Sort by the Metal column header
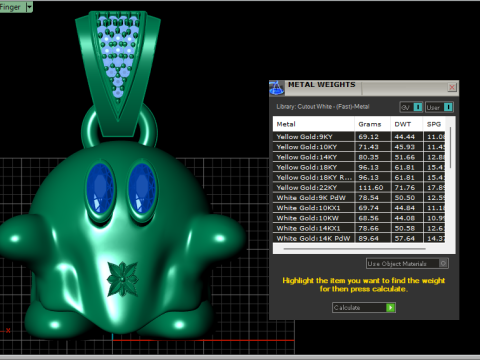The width and height of the screenshot is (480, 360). tap(314, 124)
